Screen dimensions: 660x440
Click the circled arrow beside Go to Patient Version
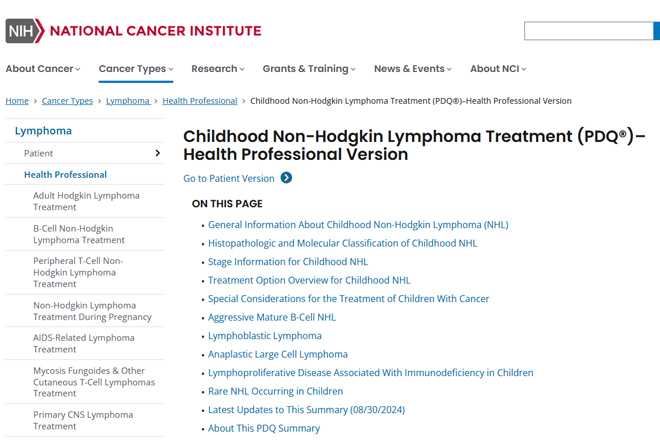click(x=286, y=178)
